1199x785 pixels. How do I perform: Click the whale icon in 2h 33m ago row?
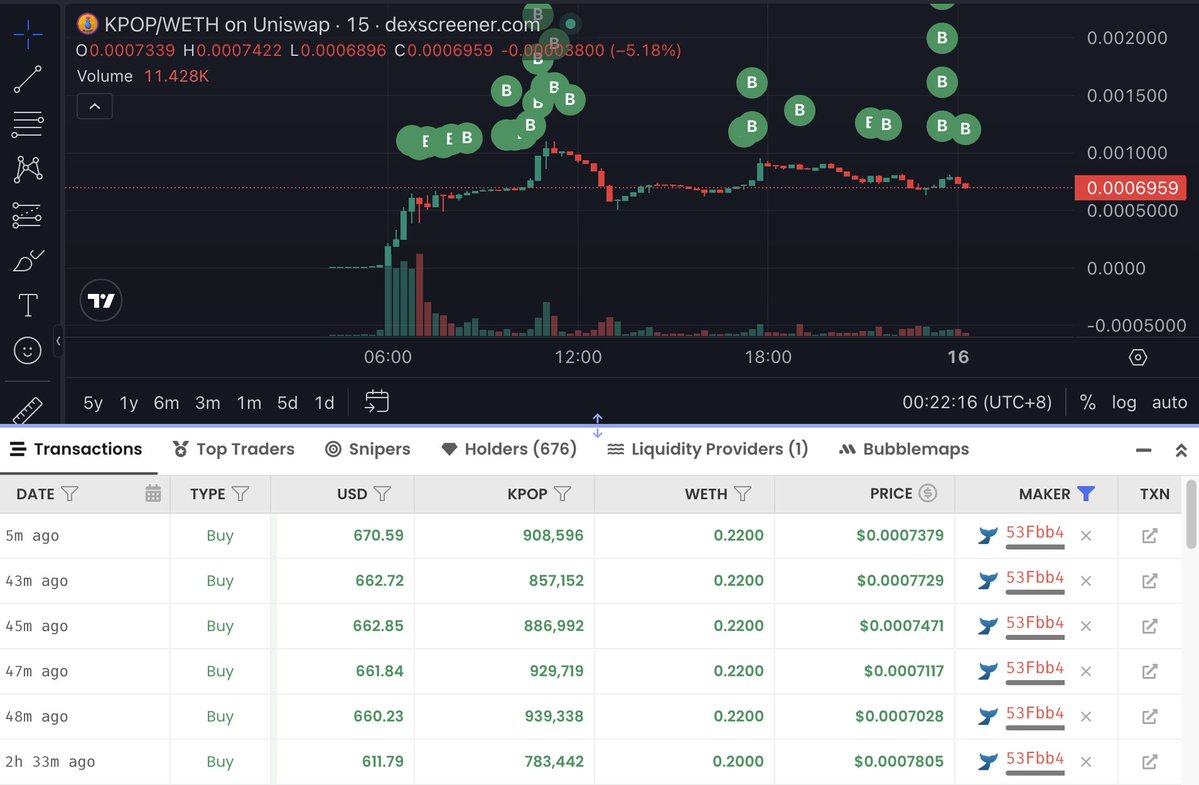[x=988, y=761]
